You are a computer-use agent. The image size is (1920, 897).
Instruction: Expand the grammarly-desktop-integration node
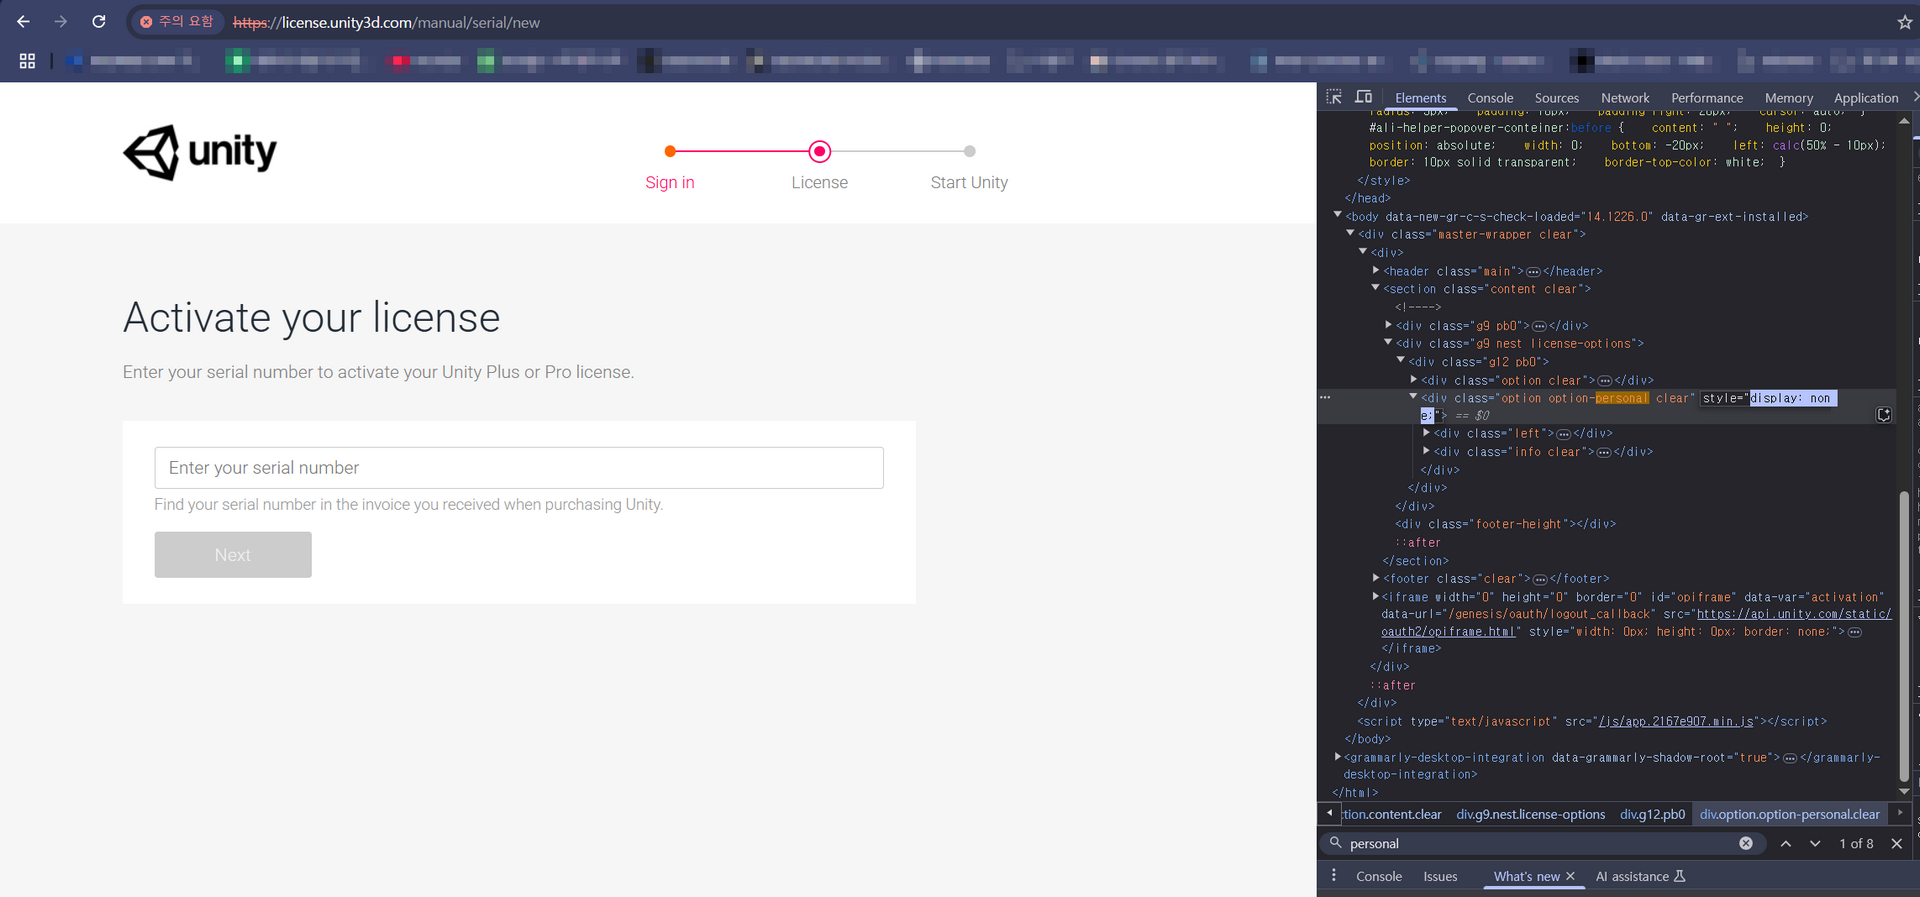pyautogui.click(x=1338, y=757)
